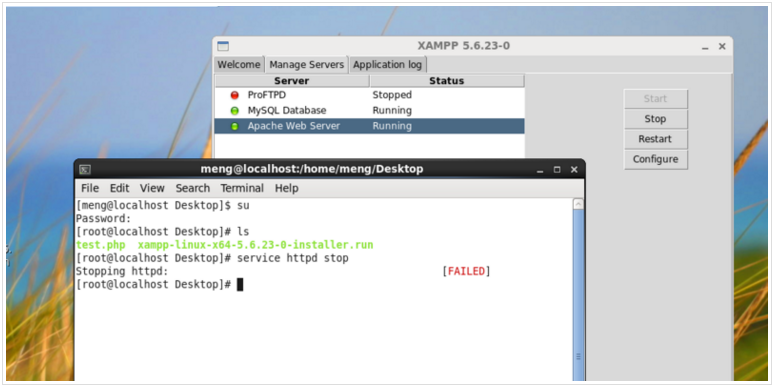Open the terminal Help menu

coord(287,188)
